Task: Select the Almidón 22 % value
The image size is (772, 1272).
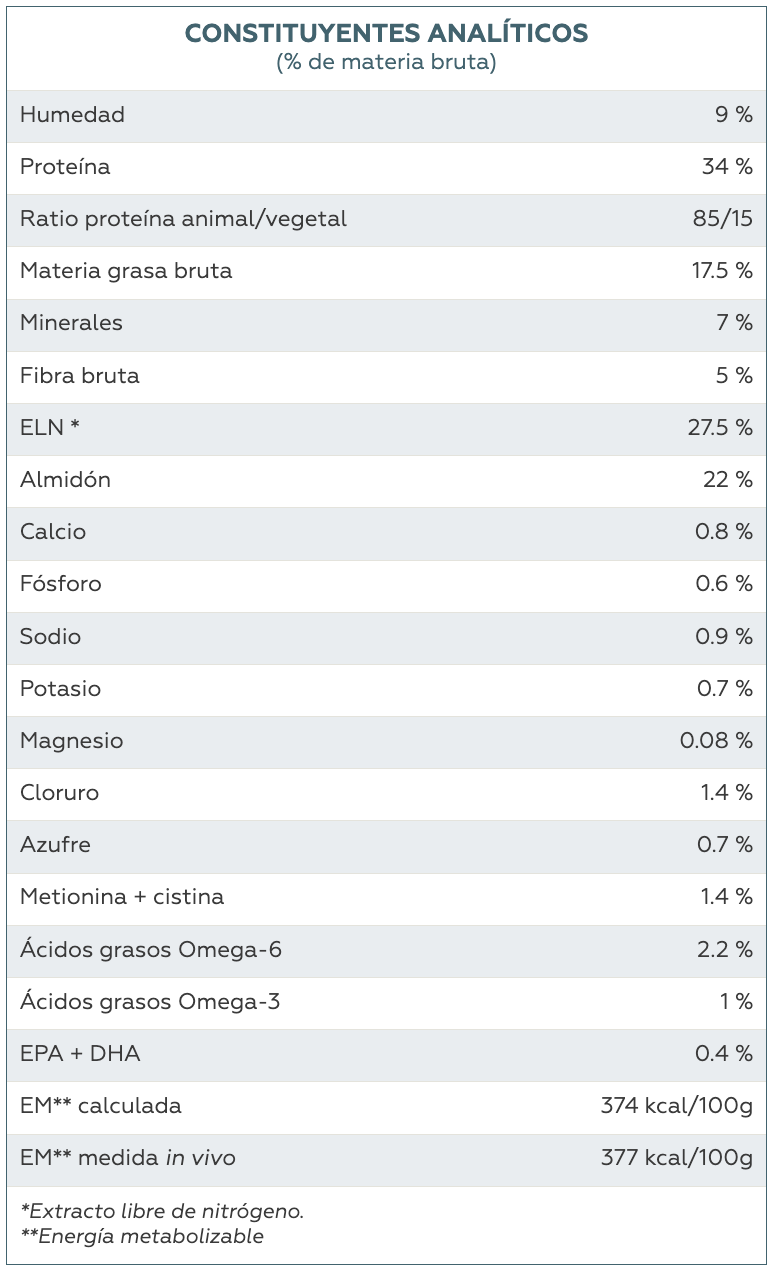Action: pos(728,480)
